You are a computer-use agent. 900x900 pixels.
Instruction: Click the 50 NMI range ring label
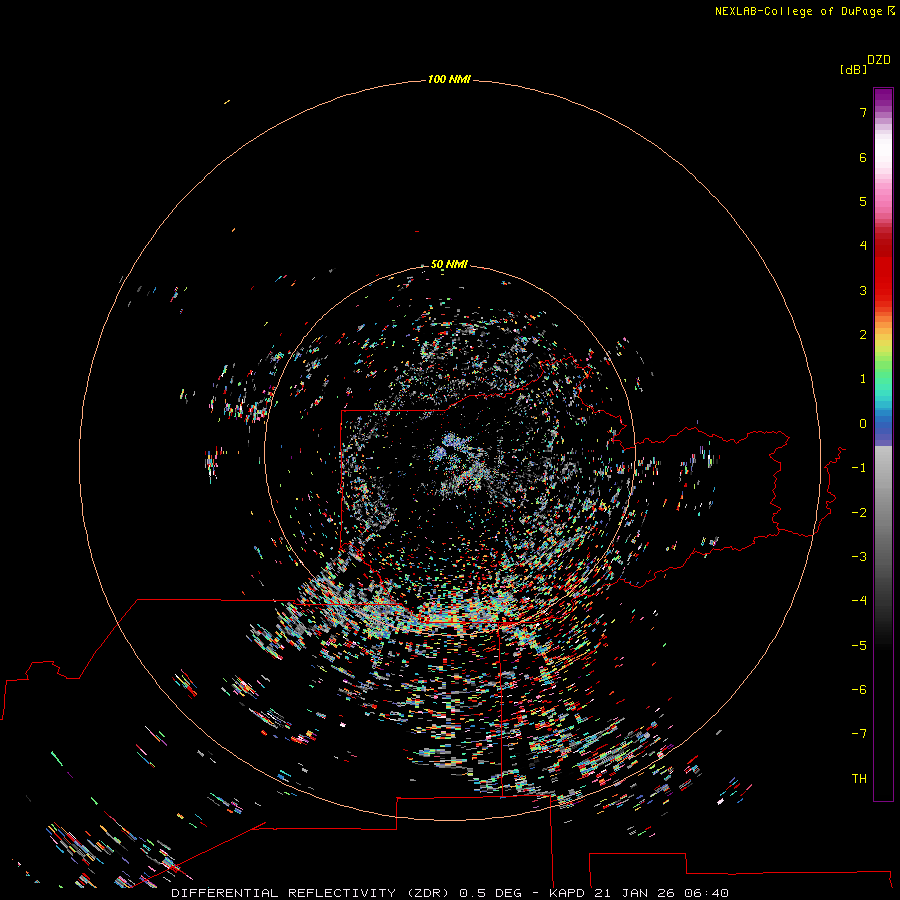pyautogui.click(x=449, y=264)
